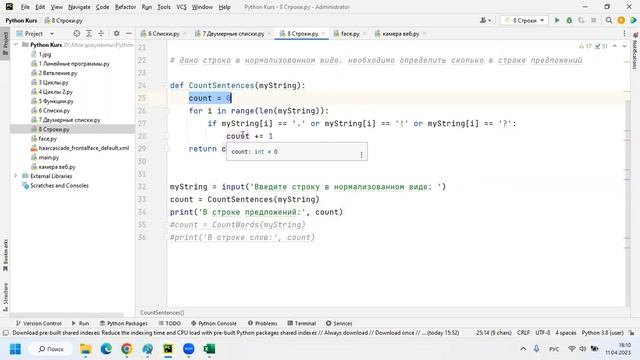Expand all items in Project panel

(89, 33)
